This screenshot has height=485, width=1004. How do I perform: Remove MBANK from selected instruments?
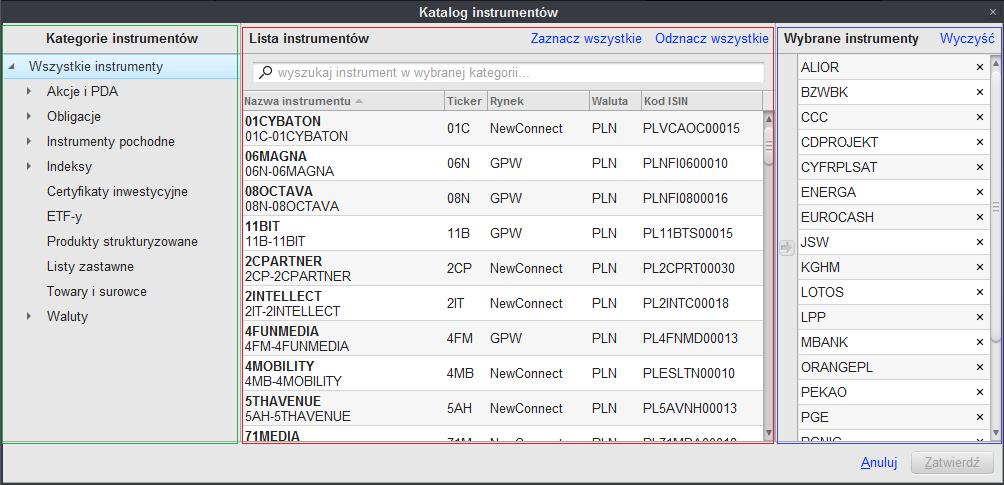979,342
